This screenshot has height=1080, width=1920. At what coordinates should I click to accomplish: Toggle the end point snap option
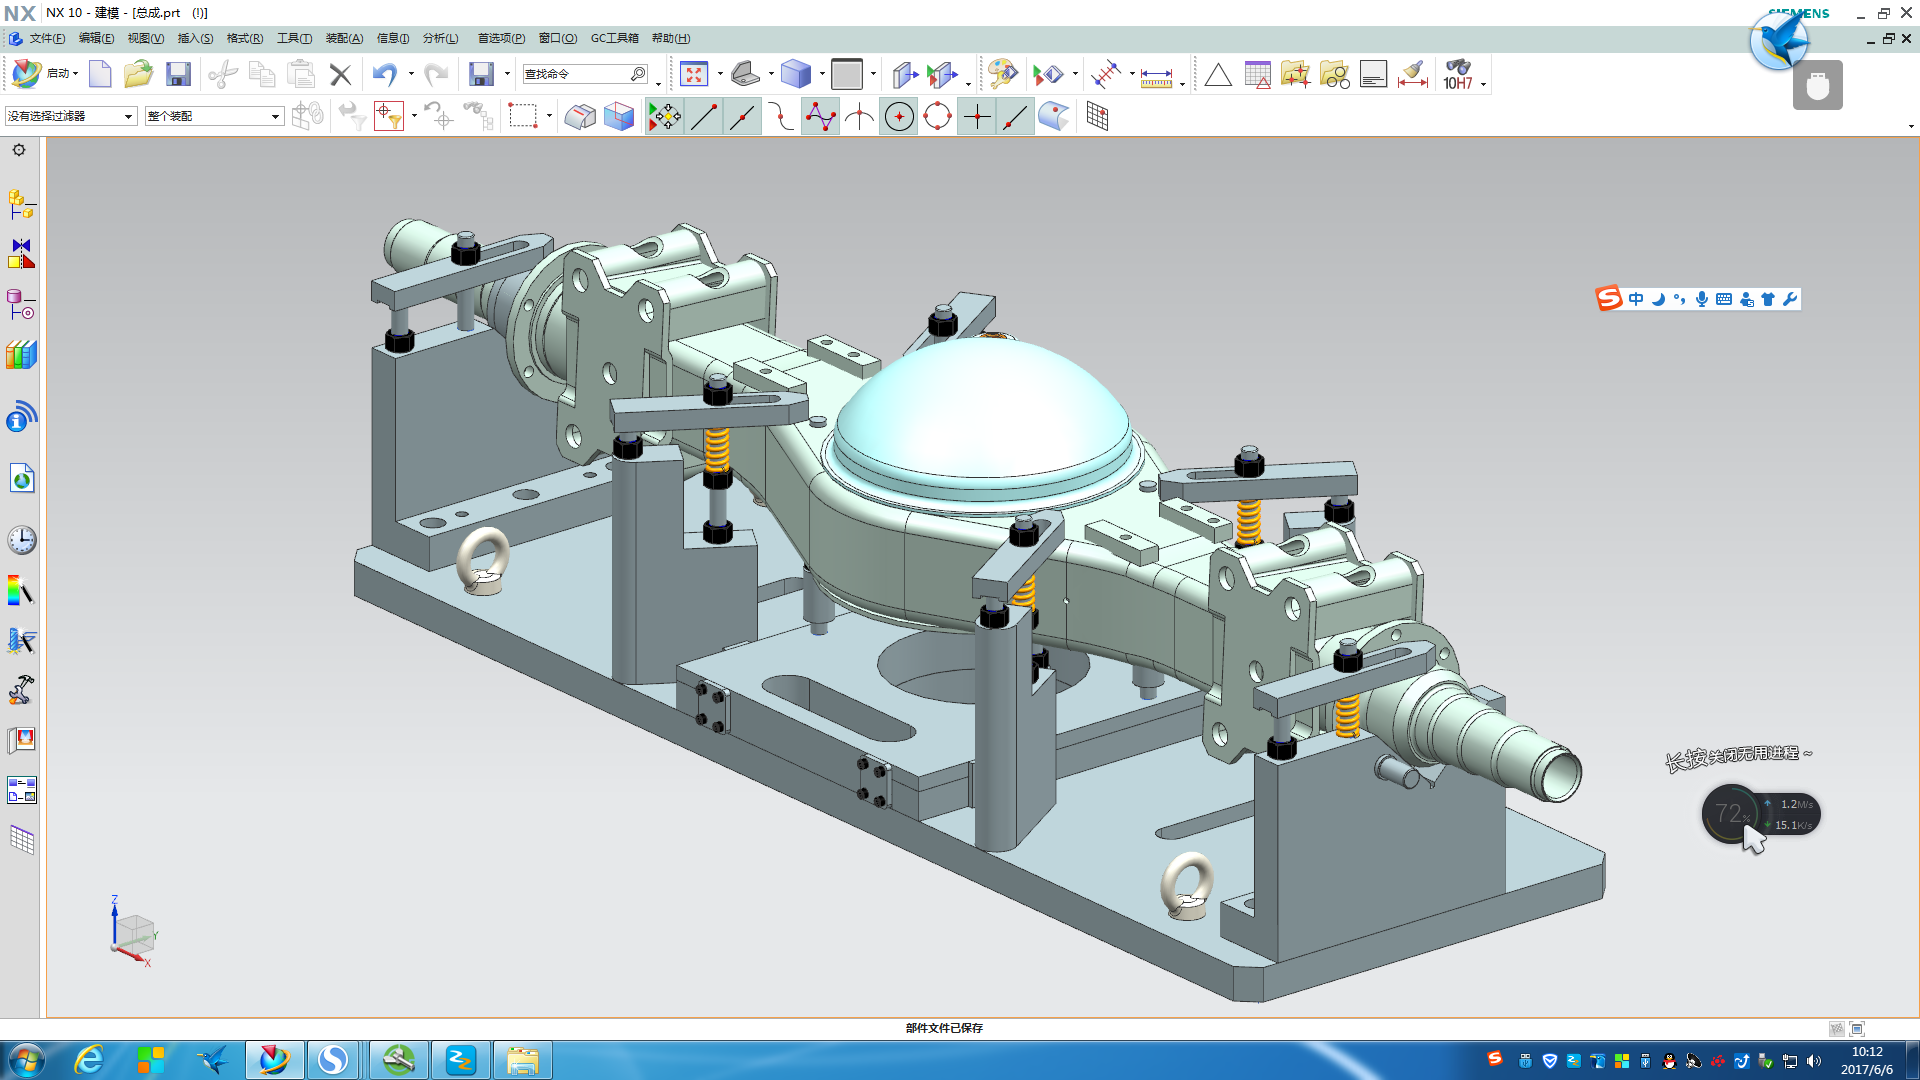[x=704, y=117]
